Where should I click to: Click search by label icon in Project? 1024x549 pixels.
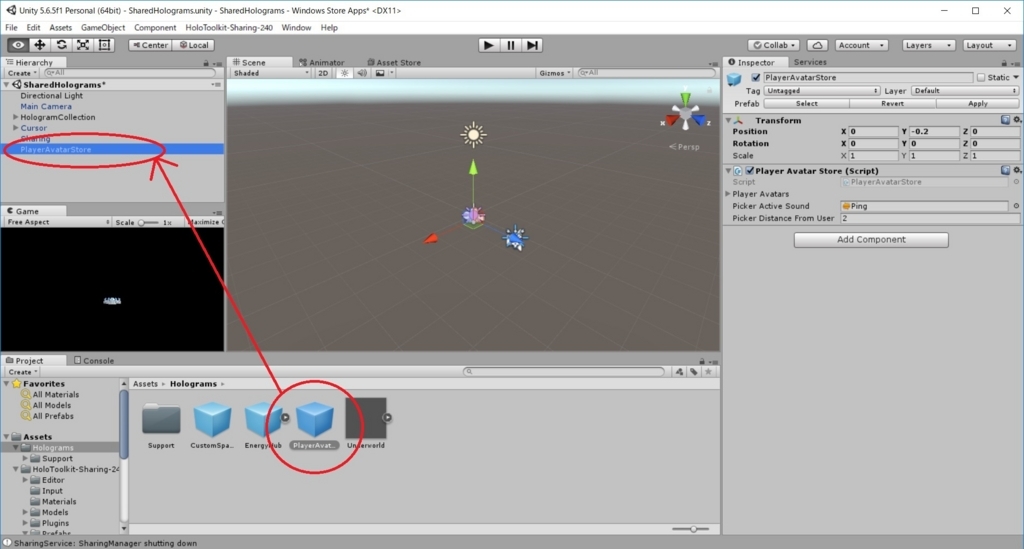694,371
